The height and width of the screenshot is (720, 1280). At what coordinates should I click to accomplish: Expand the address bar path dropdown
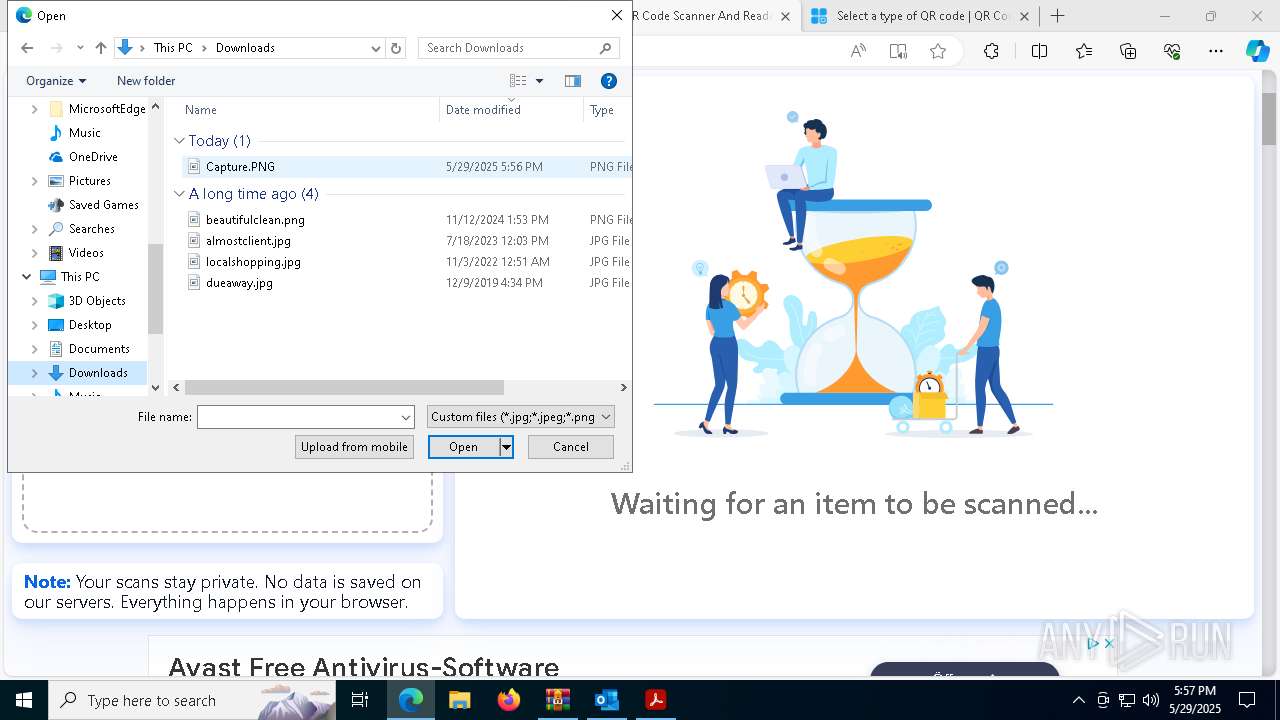(376, 48)
